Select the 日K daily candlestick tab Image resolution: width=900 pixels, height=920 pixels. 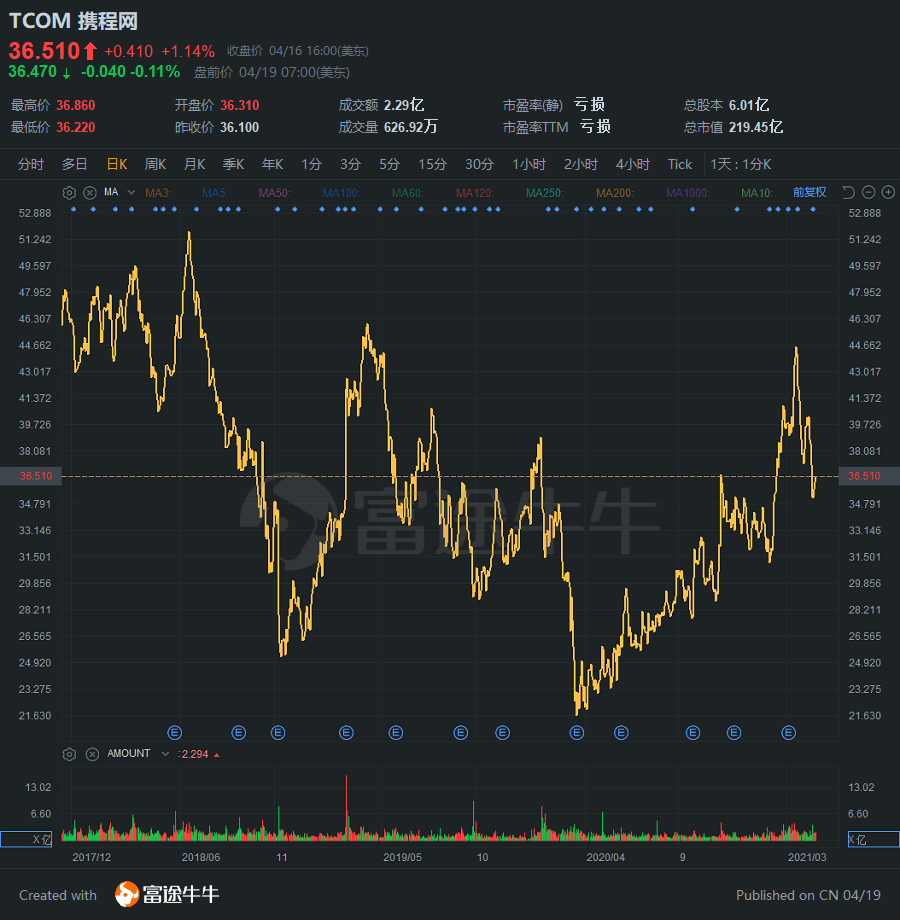(117, 164)
